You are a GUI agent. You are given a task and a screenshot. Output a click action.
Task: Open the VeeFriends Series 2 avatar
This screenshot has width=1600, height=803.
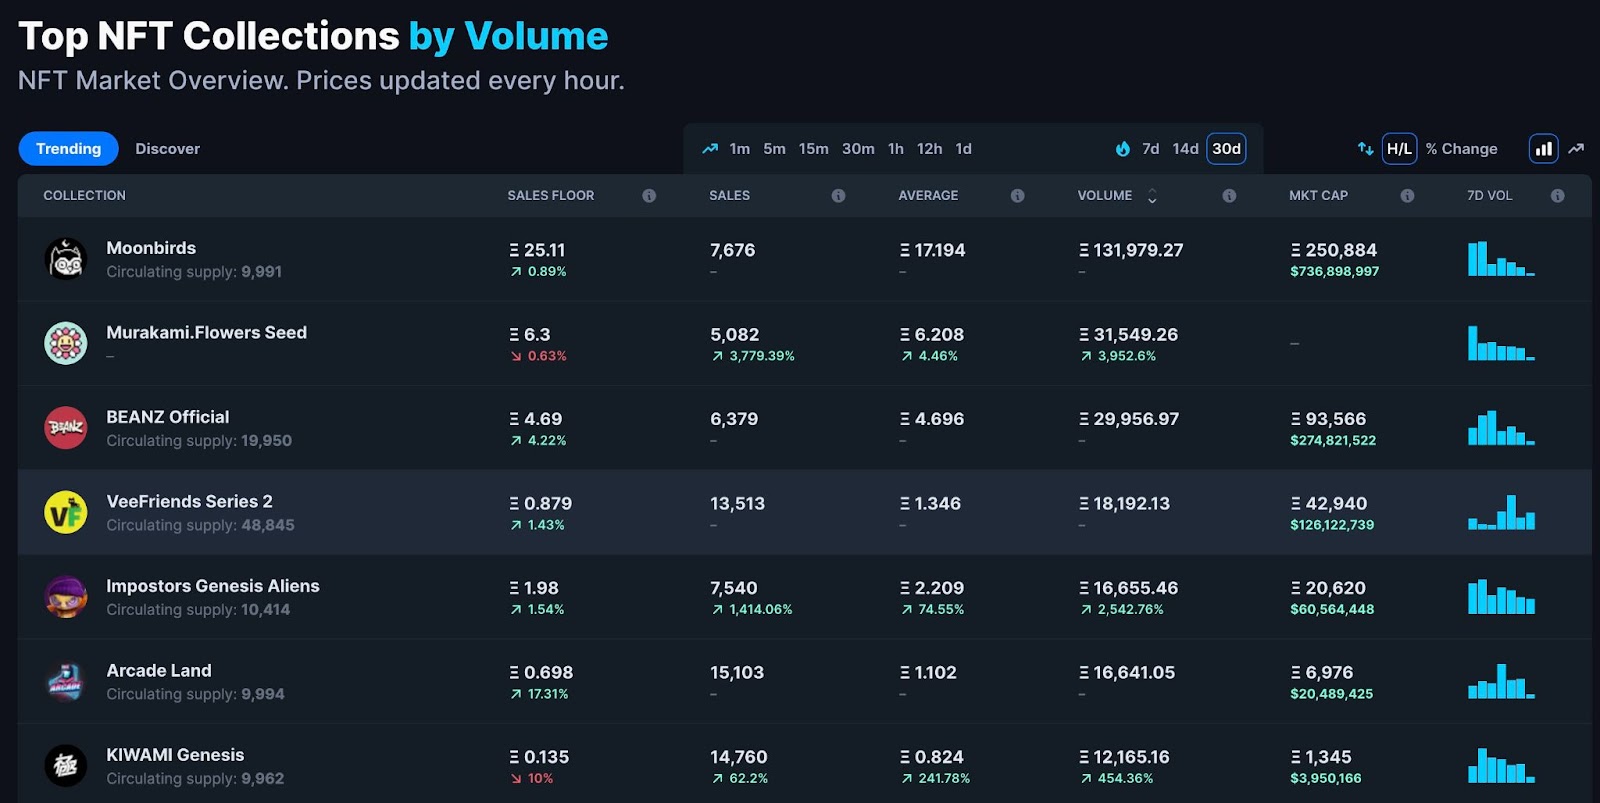[x=66, y=512]
